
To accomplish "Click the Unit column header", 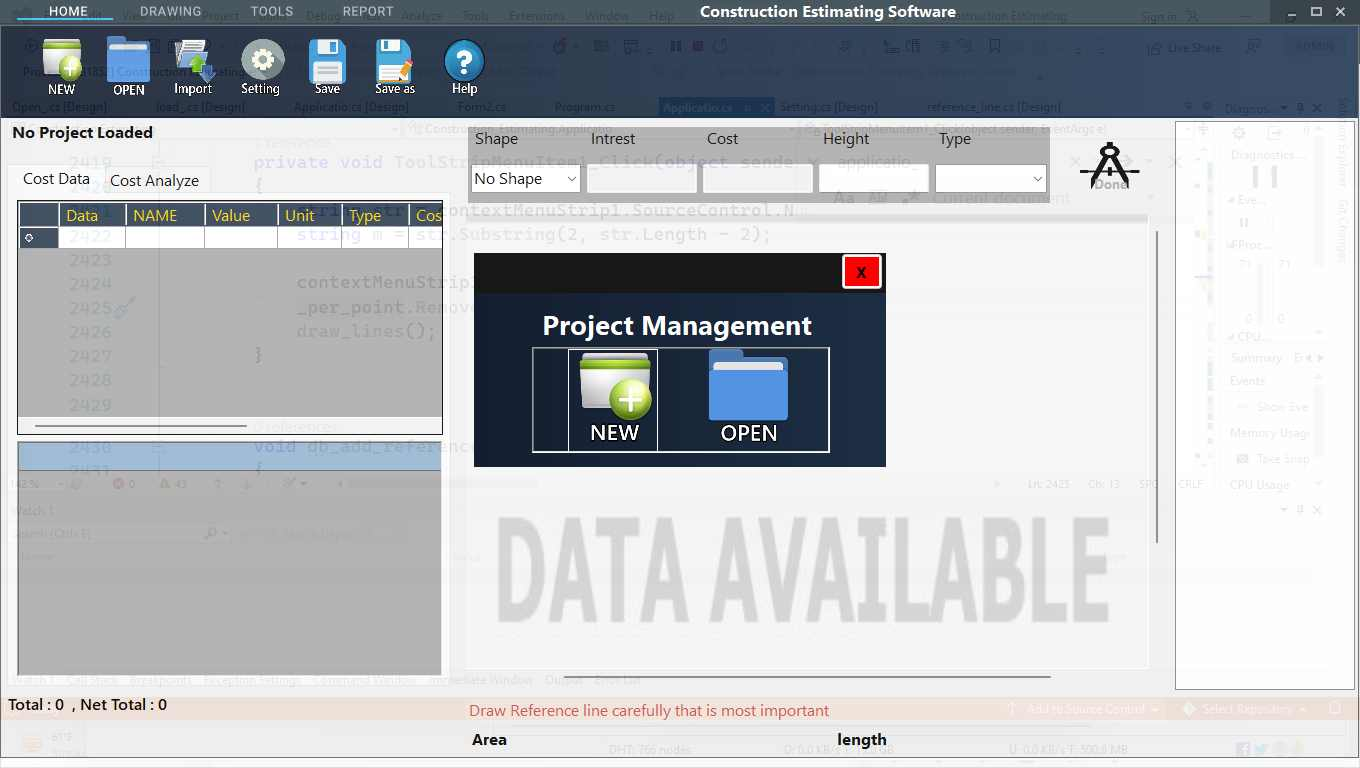I will tap(310, 215).
